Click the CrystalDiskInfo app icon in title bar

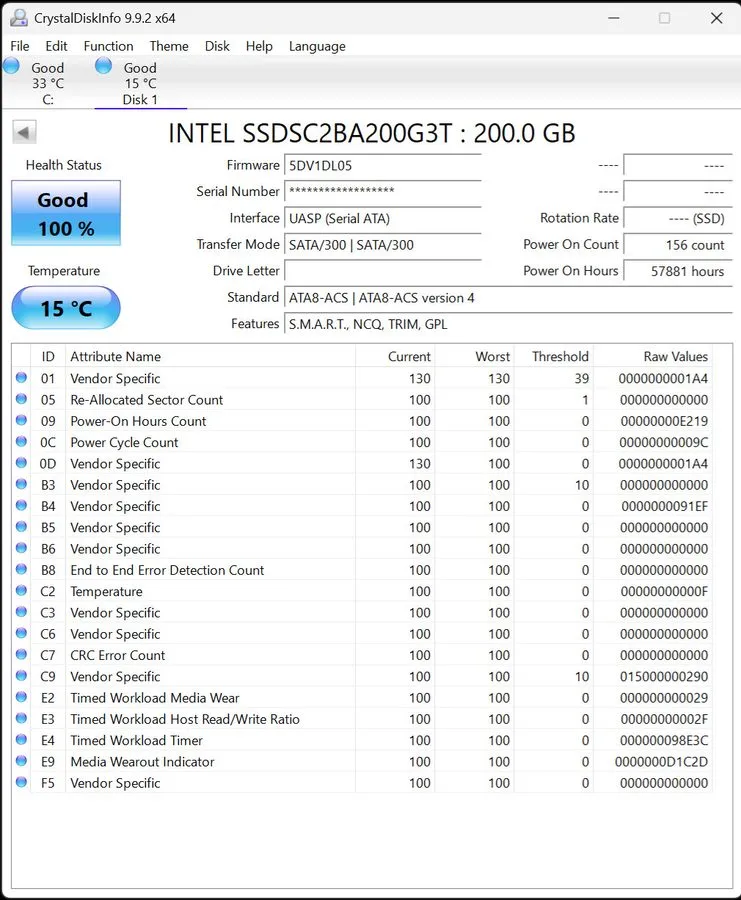[x=18, y=18]
